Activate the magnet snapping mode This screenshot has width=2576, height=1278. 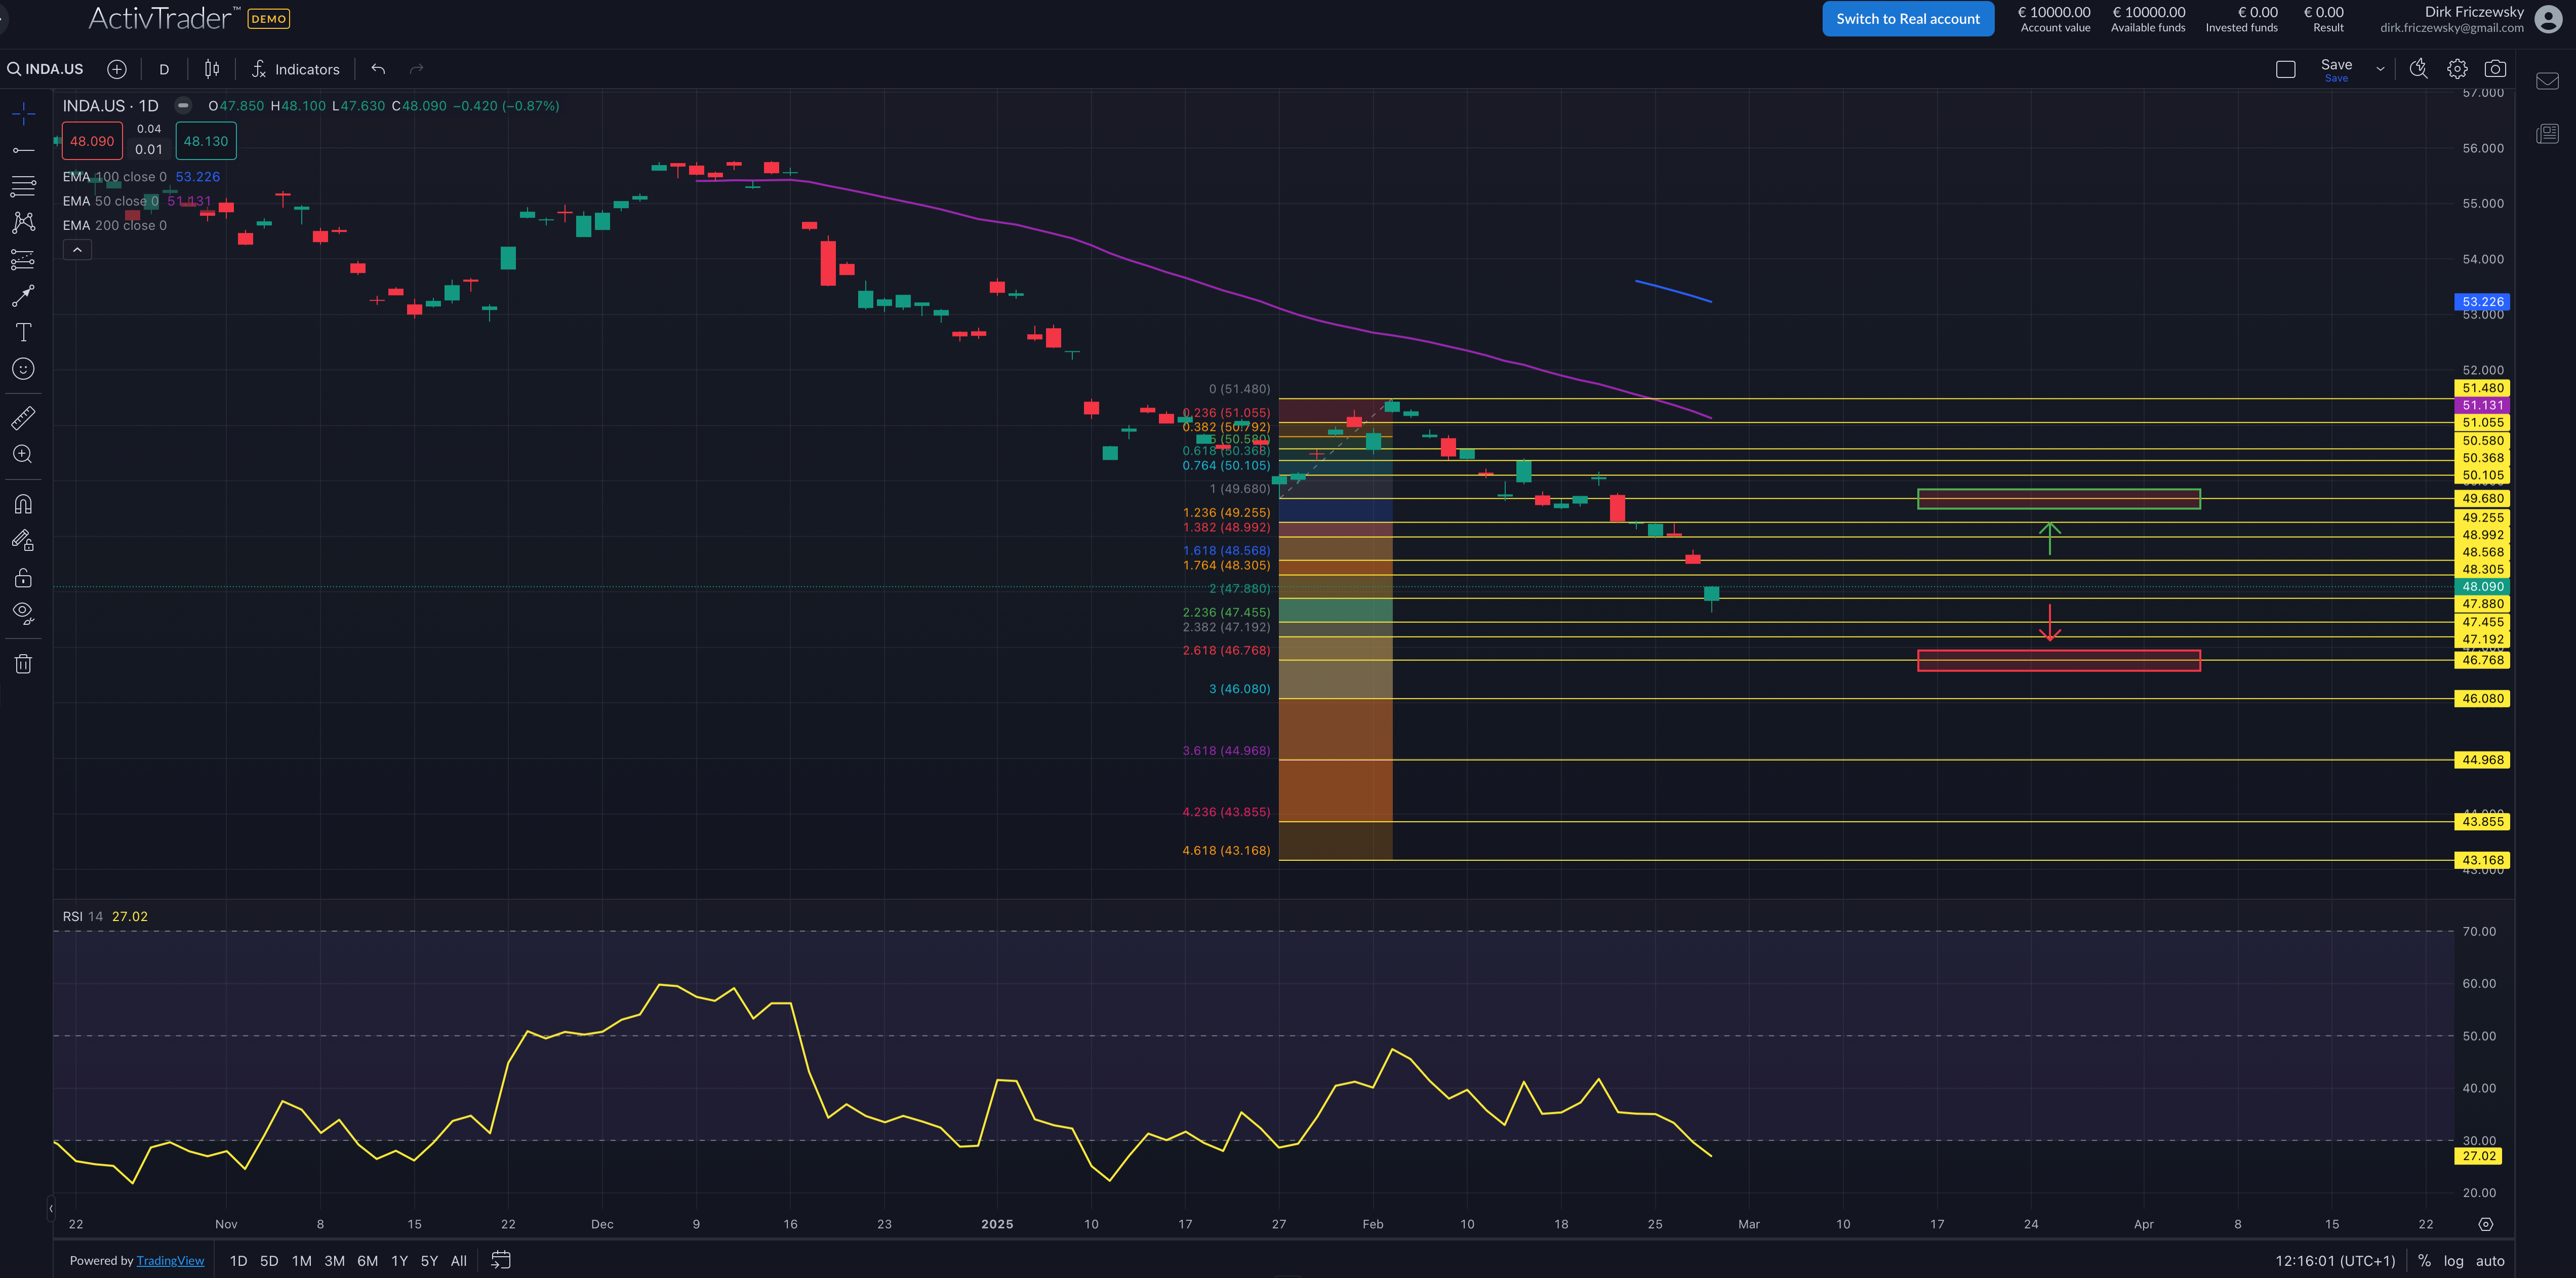point(23,504)
